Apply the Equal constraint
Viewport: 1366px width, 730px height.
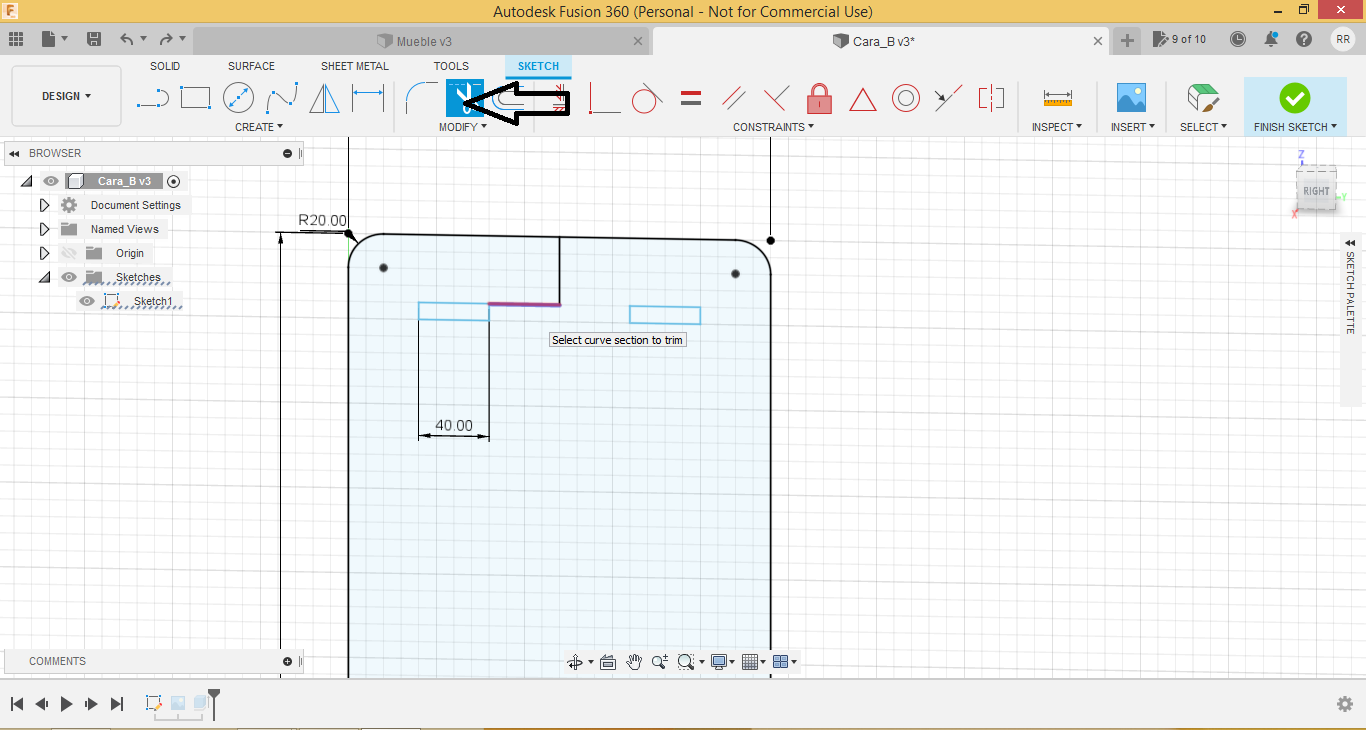[690, 98]
